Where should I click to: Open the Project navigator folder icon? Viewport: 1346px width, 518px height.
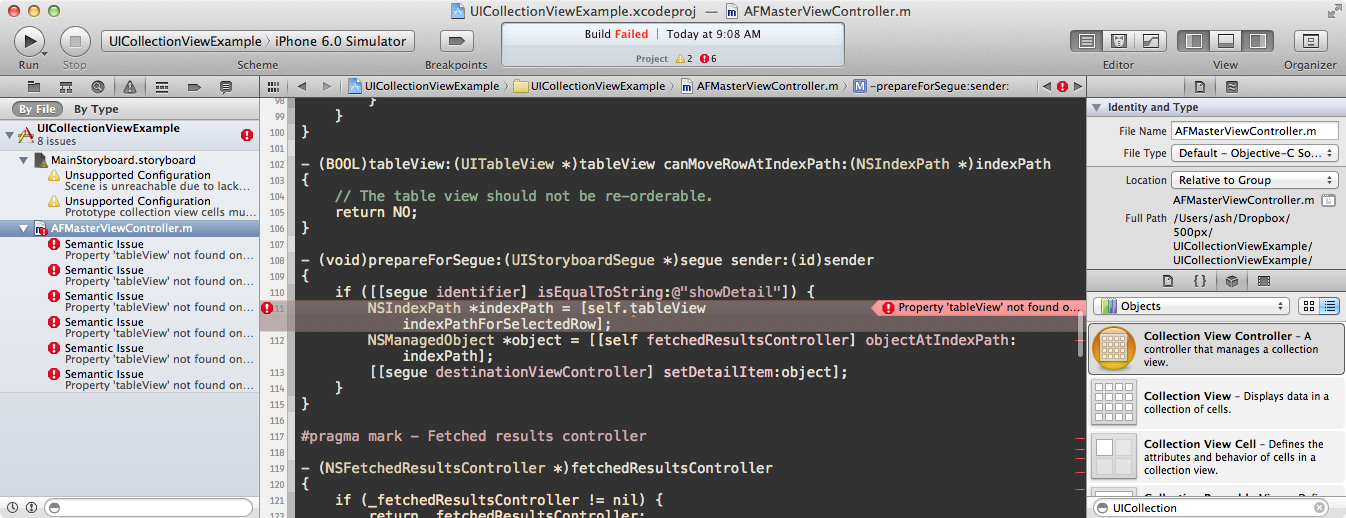[34, 87]
